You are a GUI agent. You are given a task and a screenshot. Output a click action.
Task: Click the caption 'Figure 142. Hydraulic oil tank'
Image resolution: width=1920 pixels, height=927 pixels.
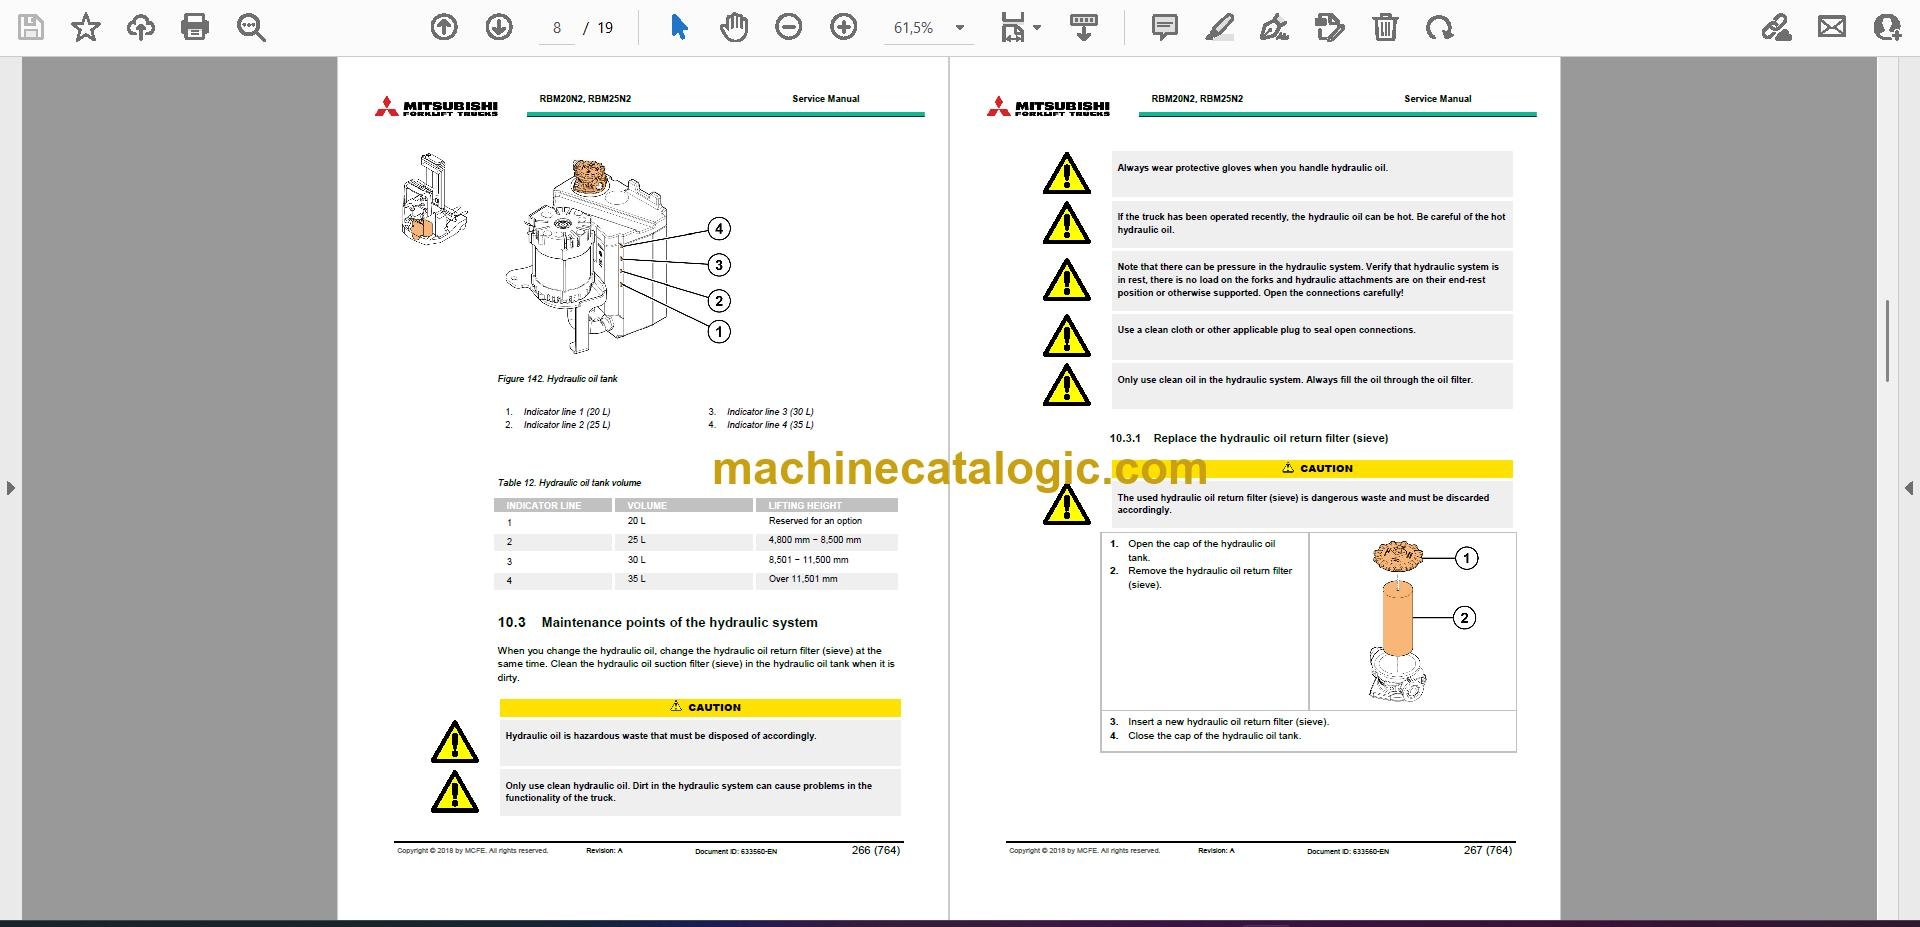(x=557, y=379)
